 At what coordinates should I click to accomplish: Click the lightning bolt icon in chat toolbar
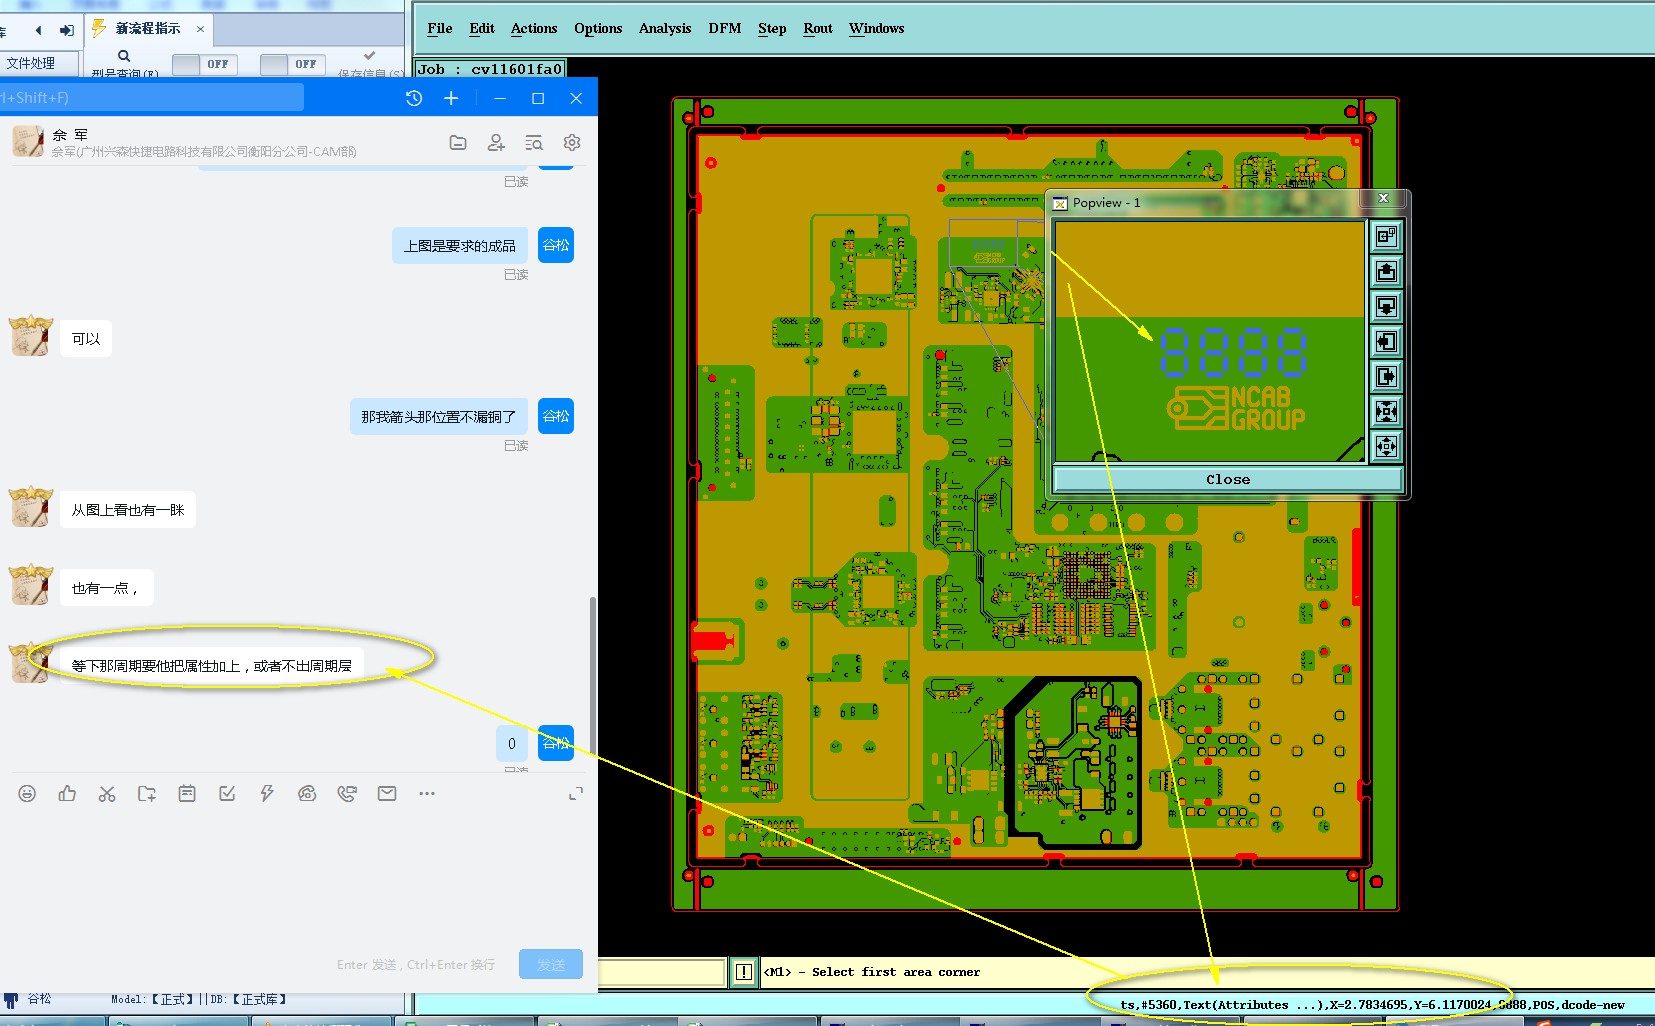(x=267, y=793)
